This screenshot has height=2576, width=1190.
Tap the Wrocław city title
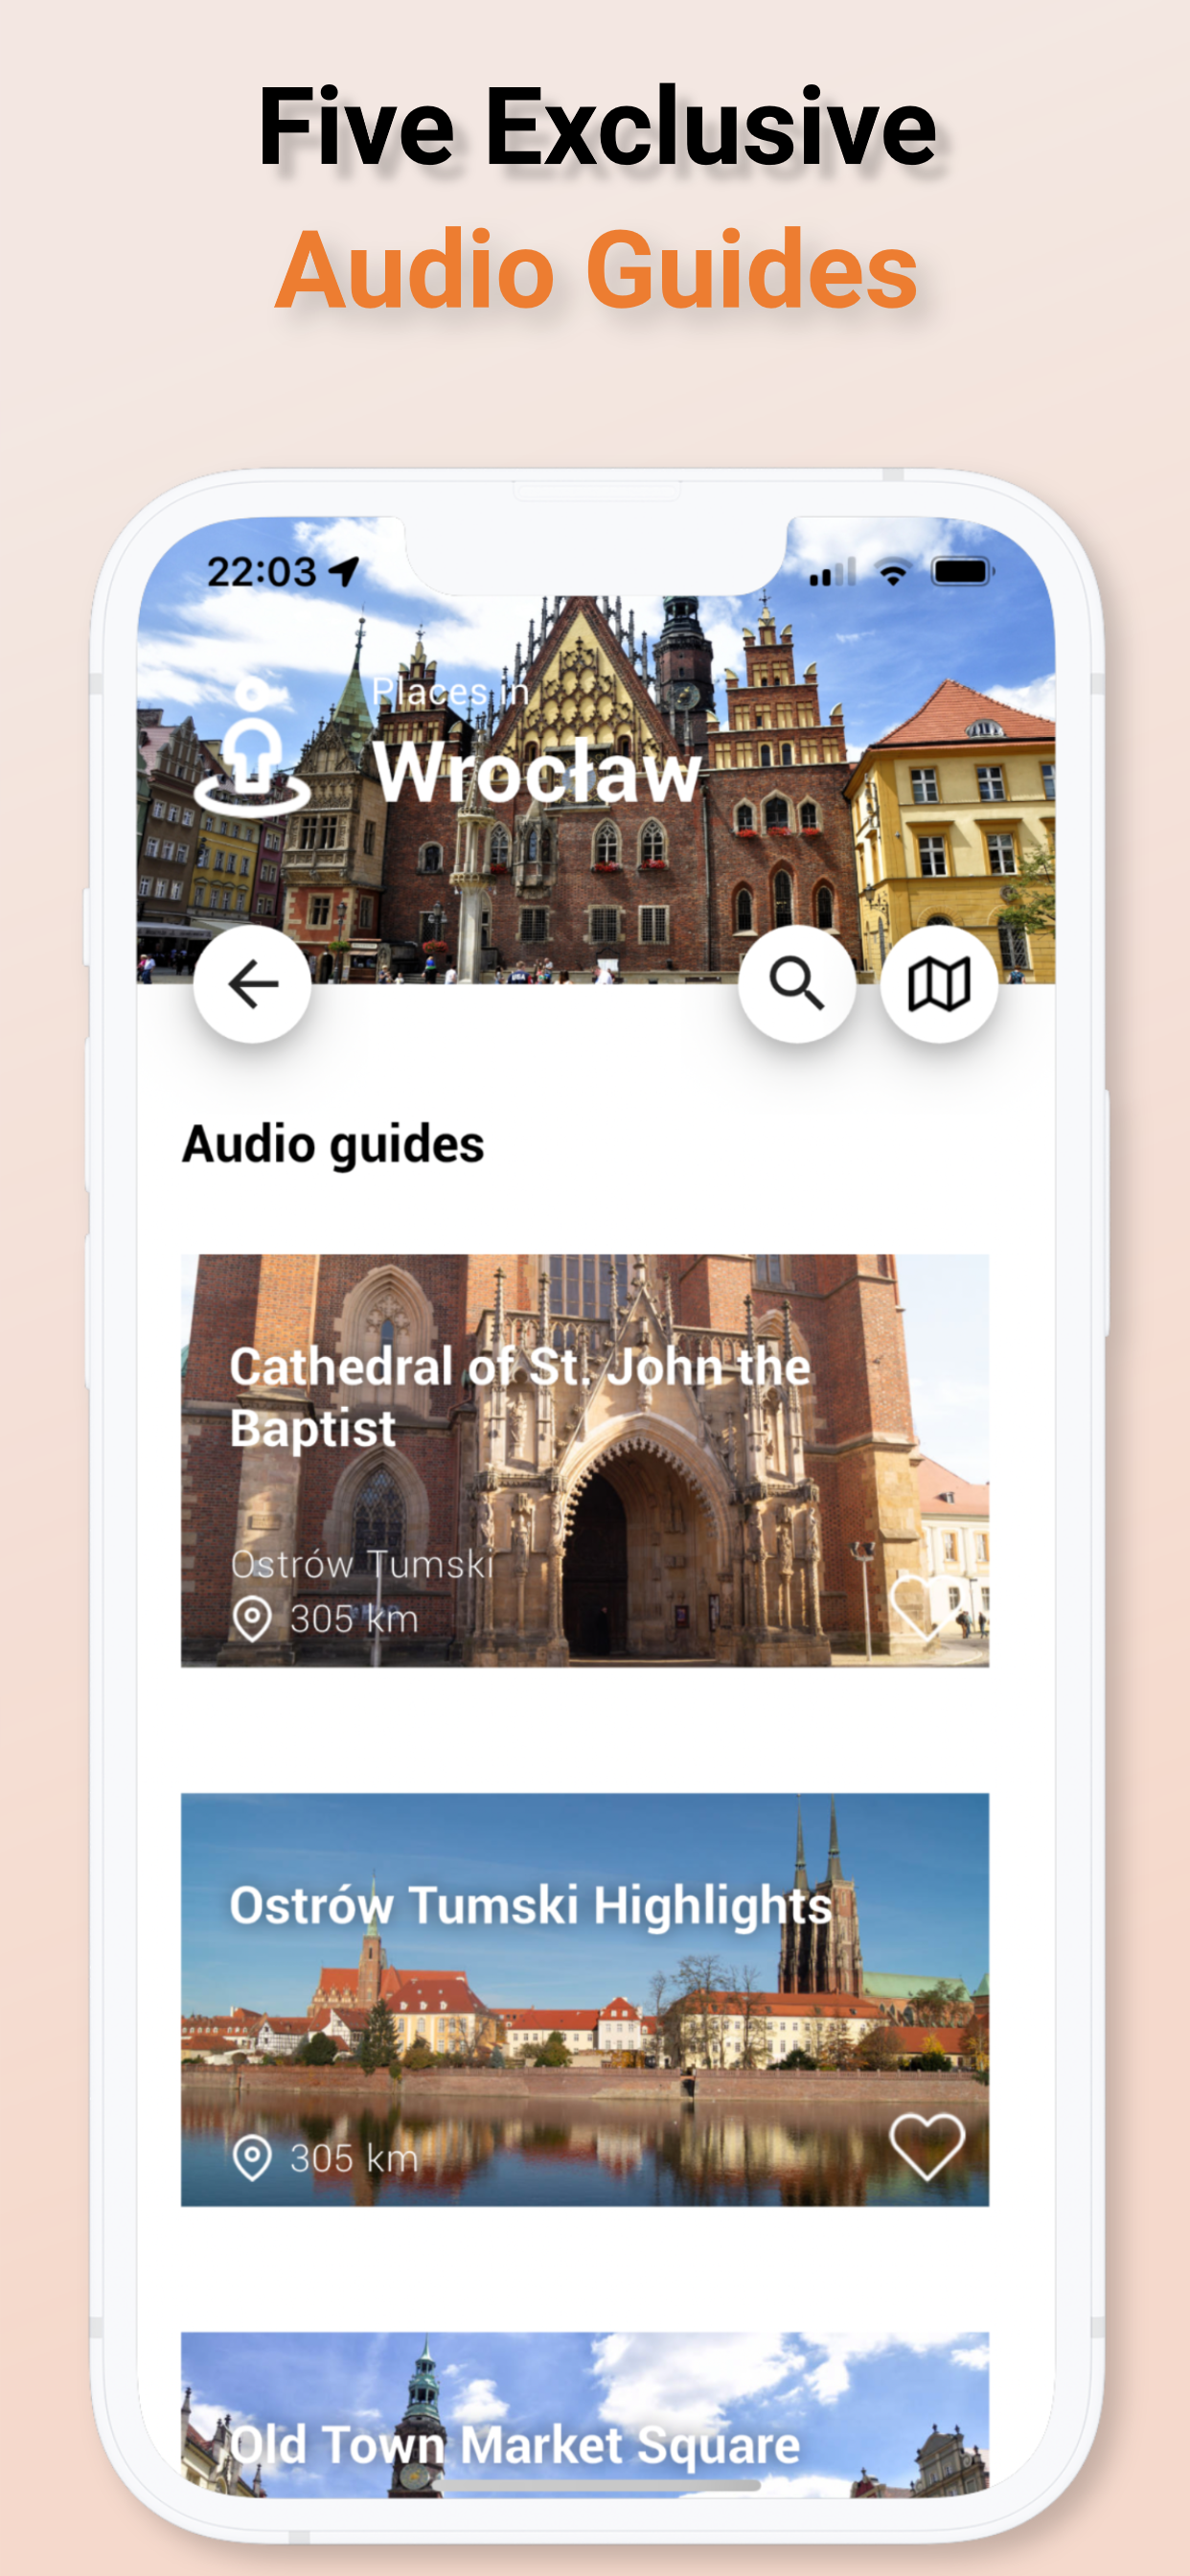point(537,772)
